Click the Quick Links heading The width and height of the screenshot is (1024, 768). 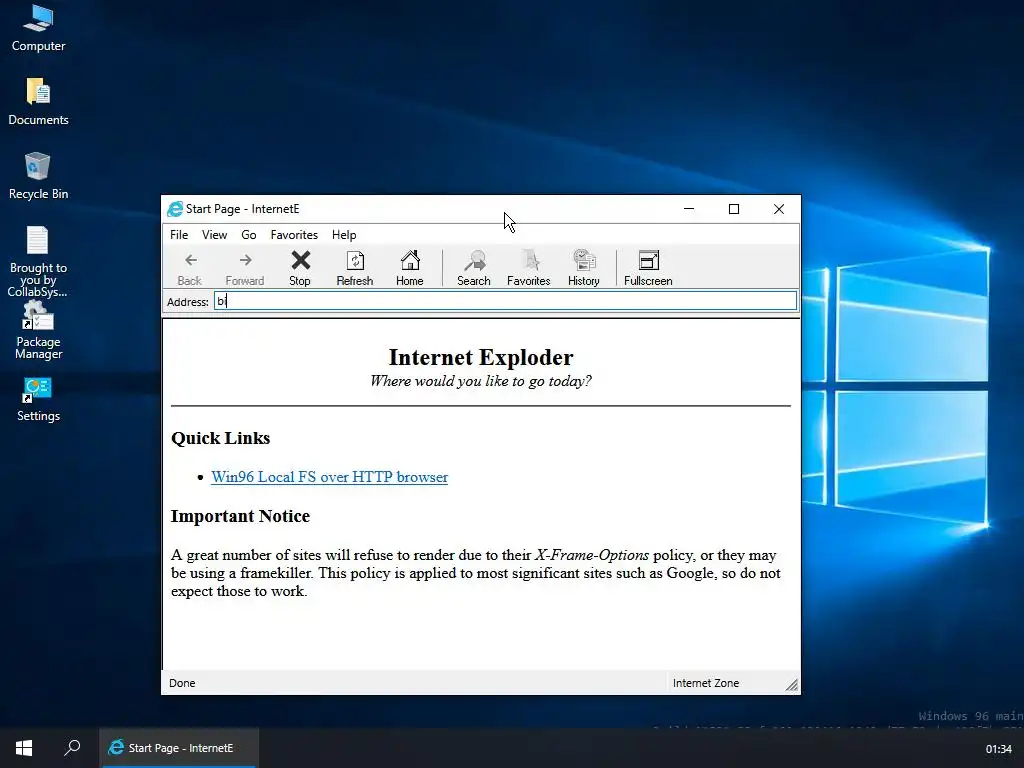221,438
